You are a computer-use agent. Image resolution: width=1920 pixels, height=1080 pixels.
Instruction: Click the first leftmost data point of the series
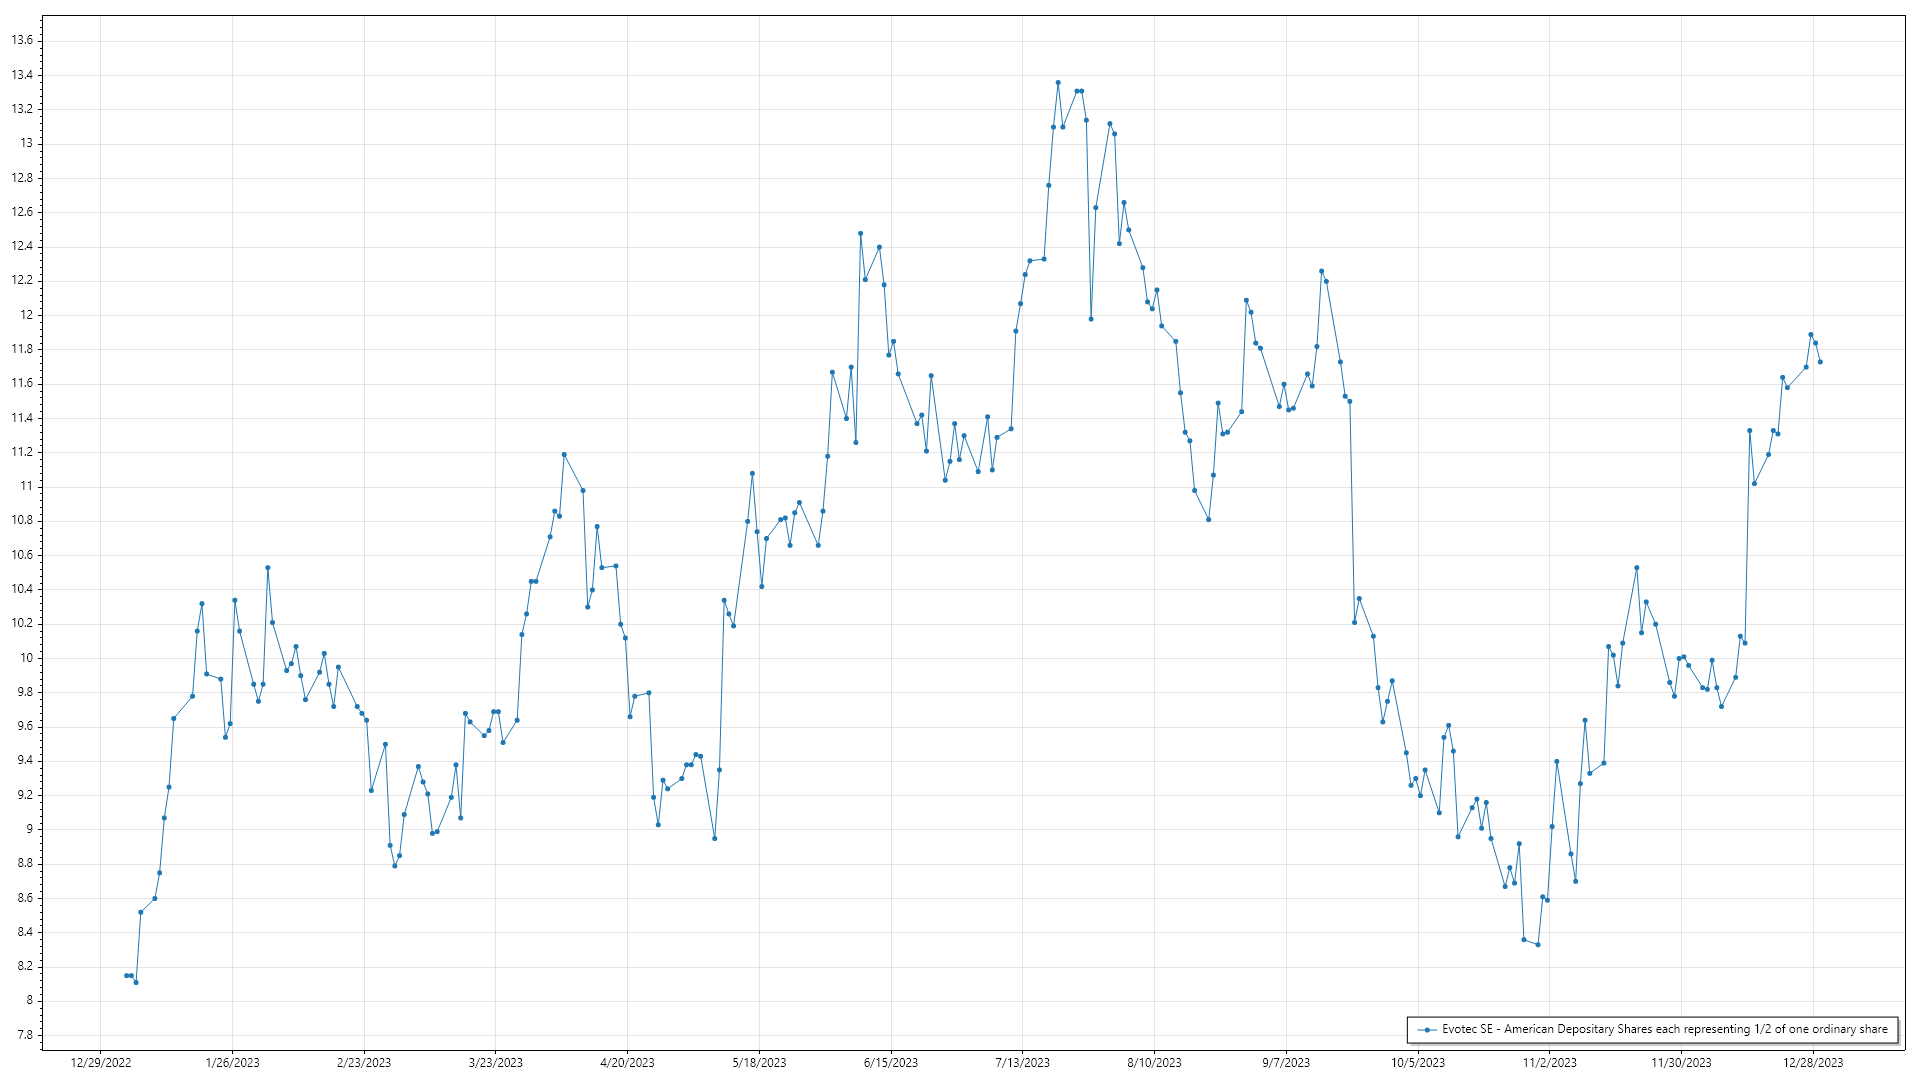click(126, 975)
